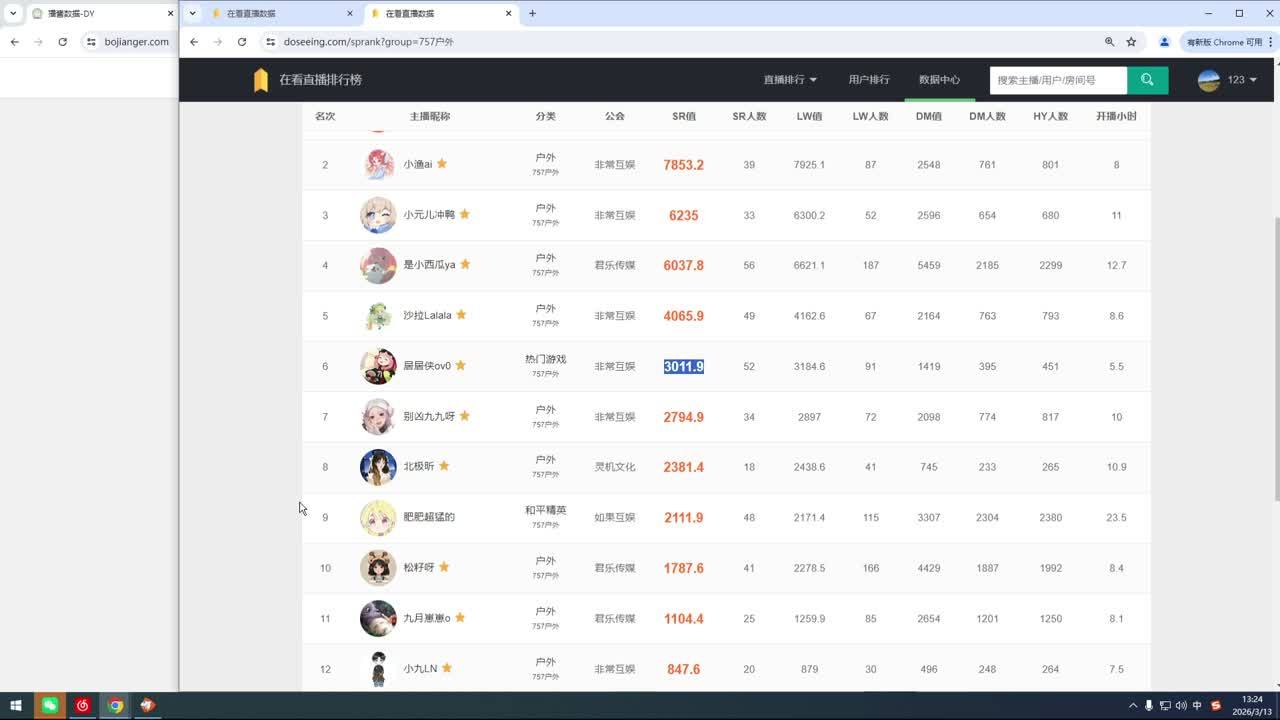Open a new browser tab
The width and height of the screenshot is (1280, 720).
[533, 14]
